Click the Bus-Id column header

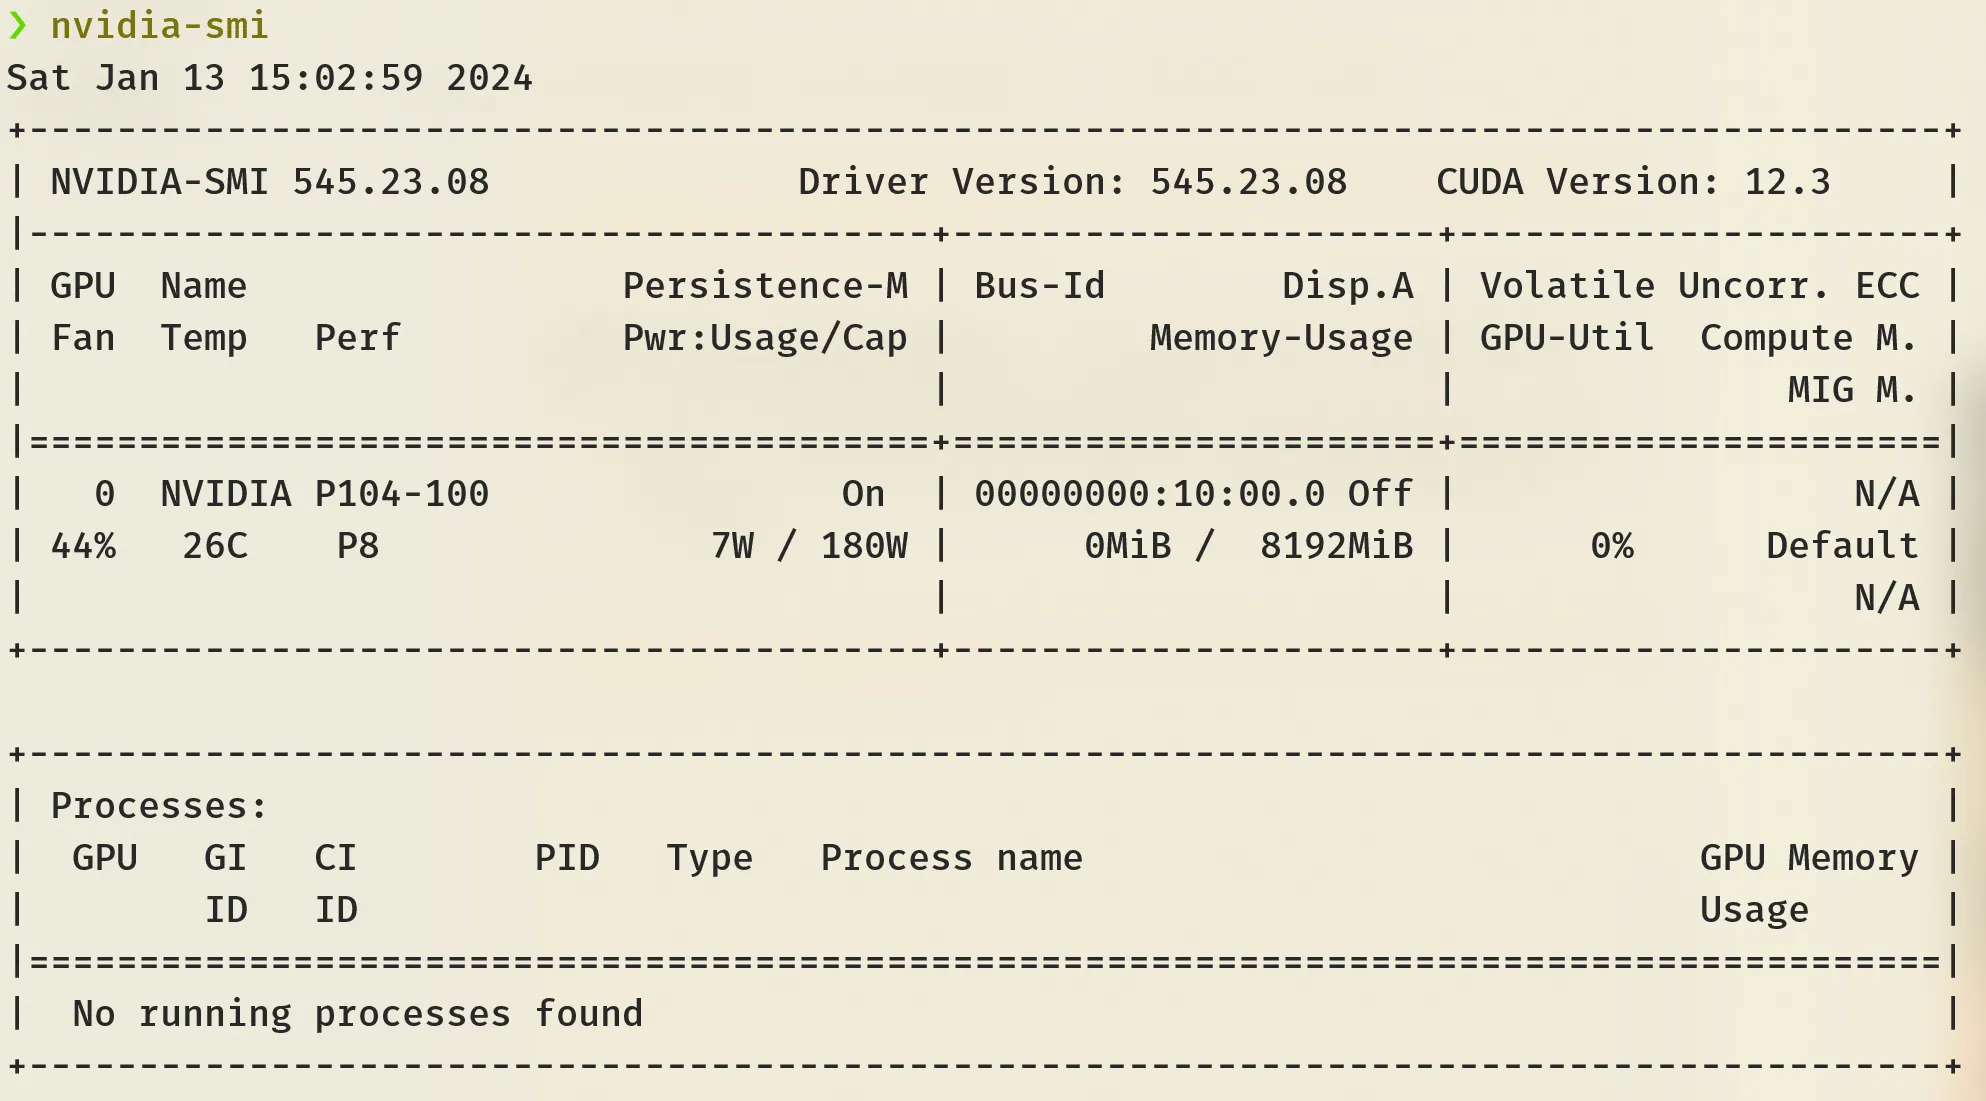click(x=1039, y=286)
